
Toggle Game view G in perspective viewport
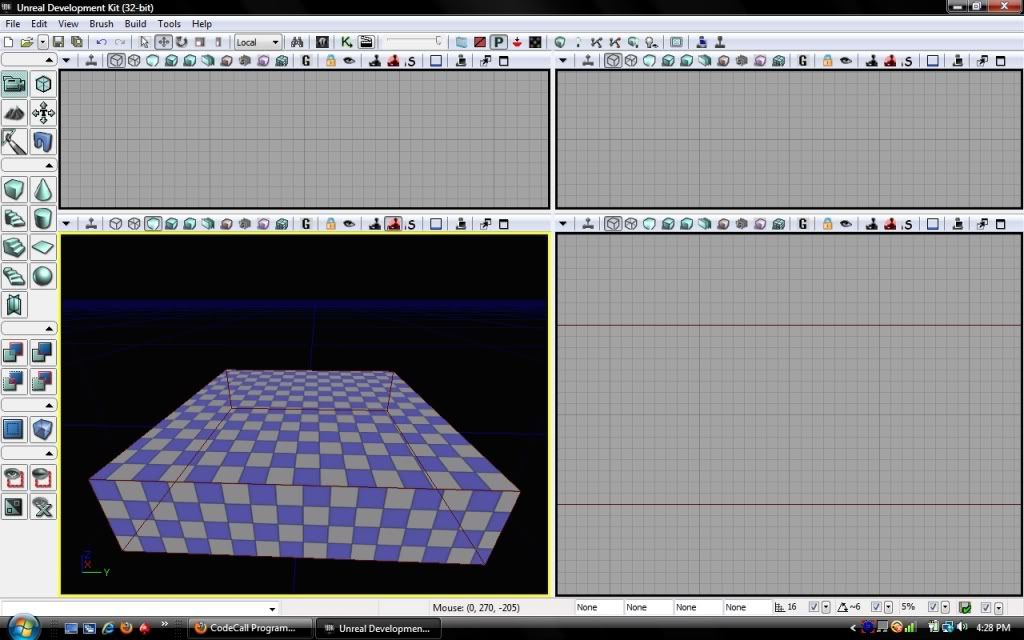pyautogui.click(x=306, y=224)
